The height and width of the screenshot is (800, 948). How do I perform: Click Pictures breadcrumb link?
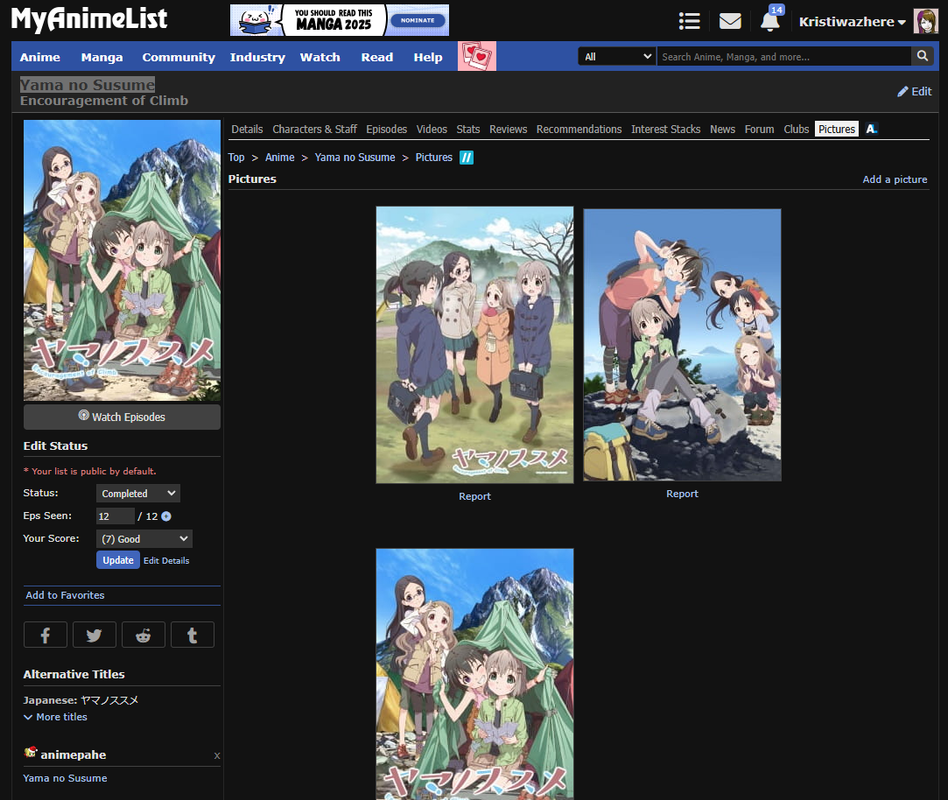click(433, 157)
